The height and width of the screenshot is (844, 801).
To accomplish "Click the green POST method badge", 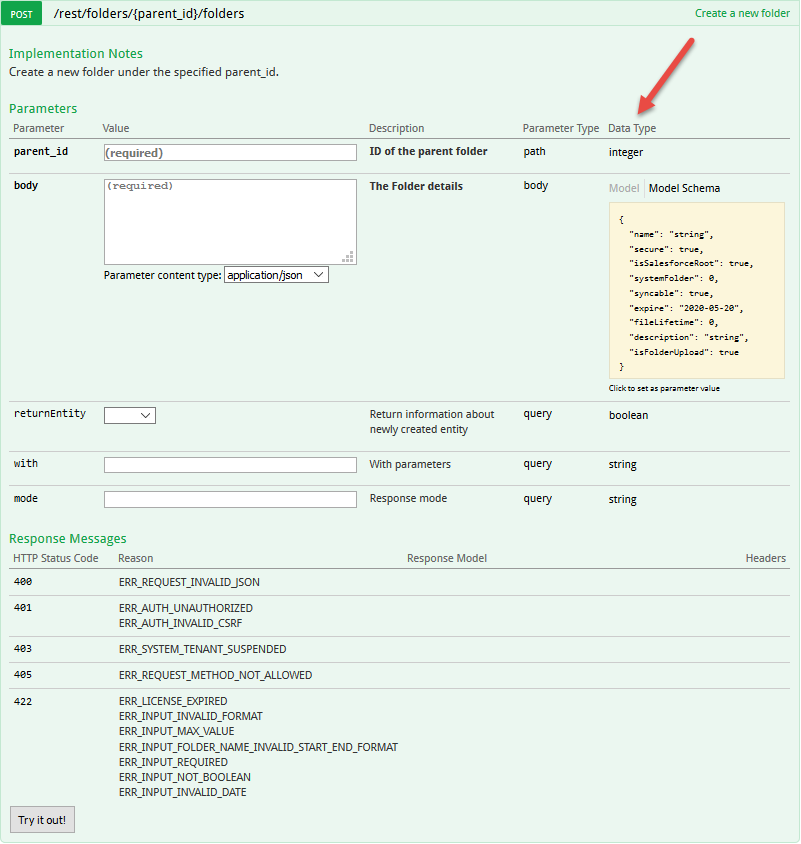I will [x=21, y=14].
